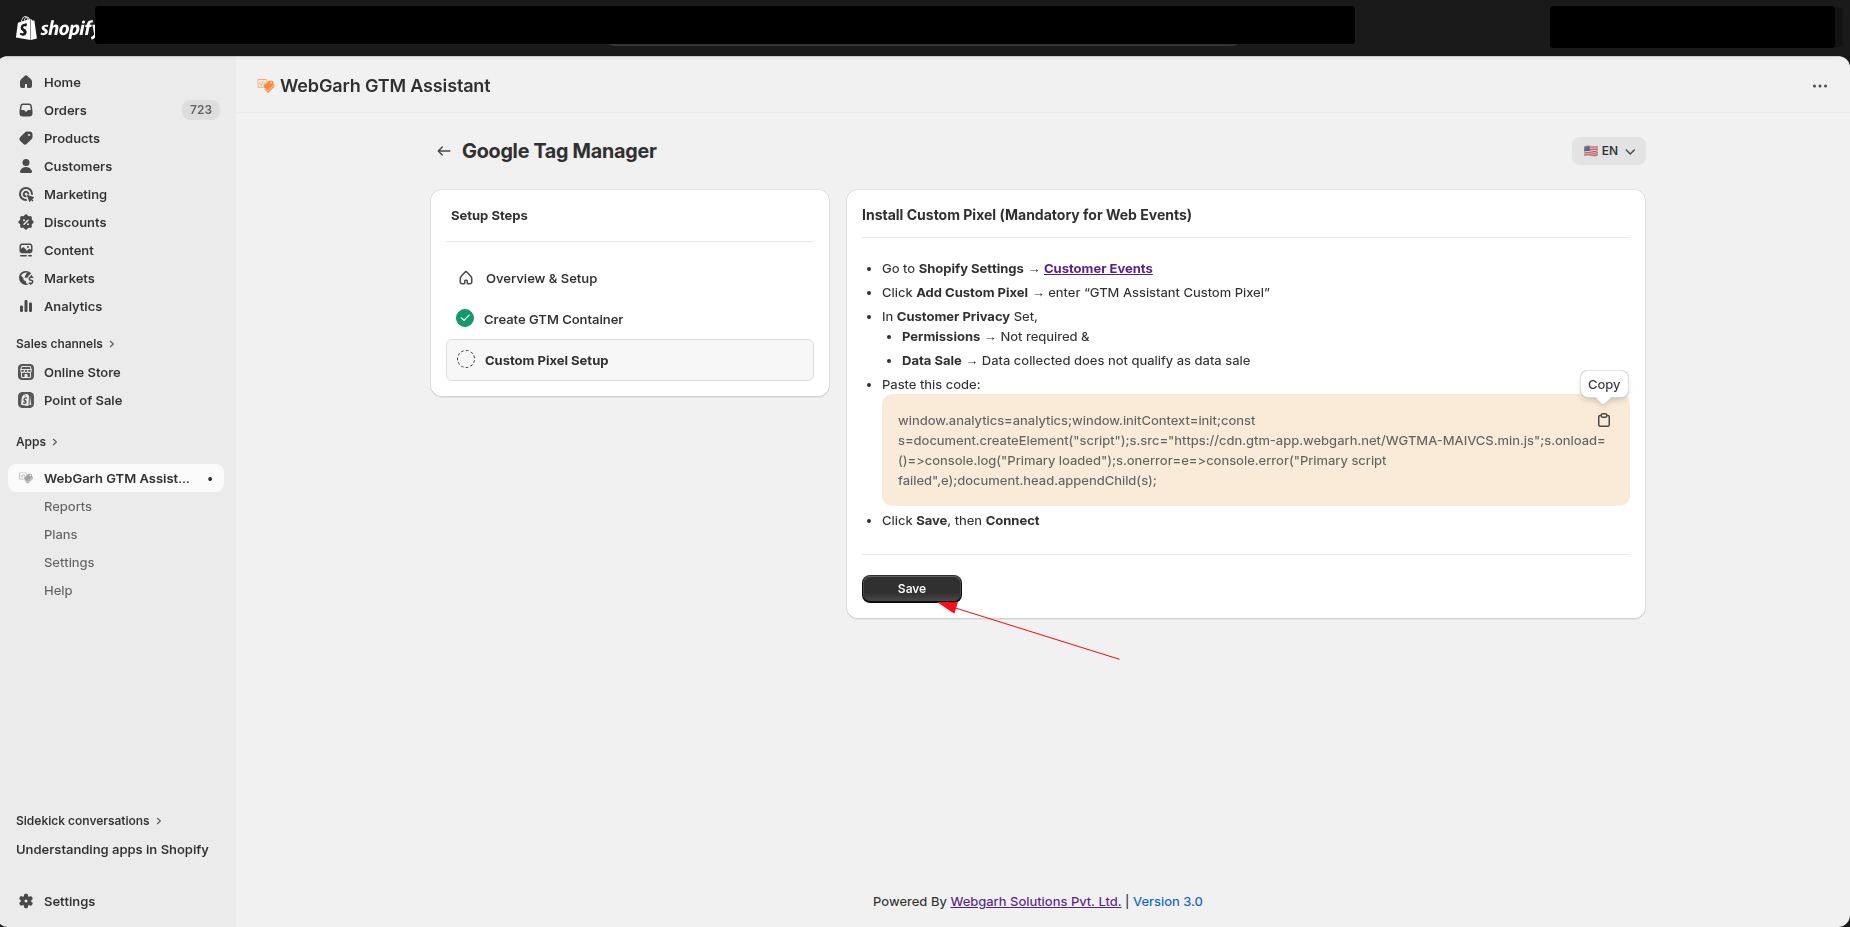The image size is (1850, 927).
Task: Open the EN language dropdown
Action: coord(1609,151)
